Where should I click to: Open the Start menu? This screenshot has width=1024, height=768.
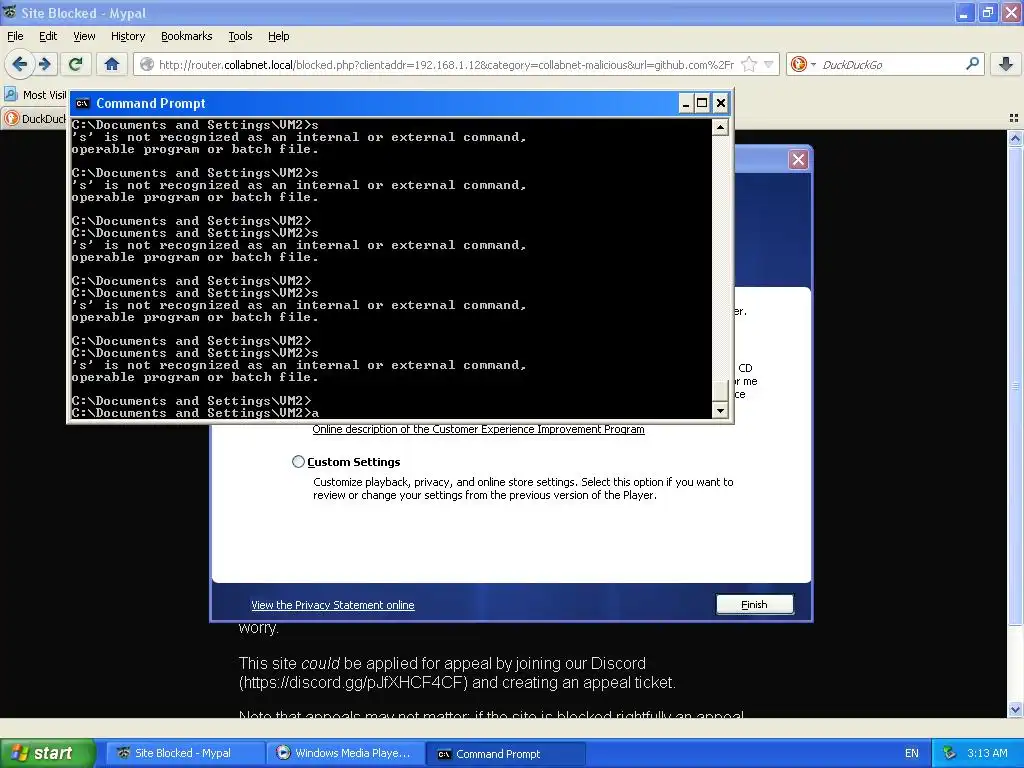pos(48,753)
